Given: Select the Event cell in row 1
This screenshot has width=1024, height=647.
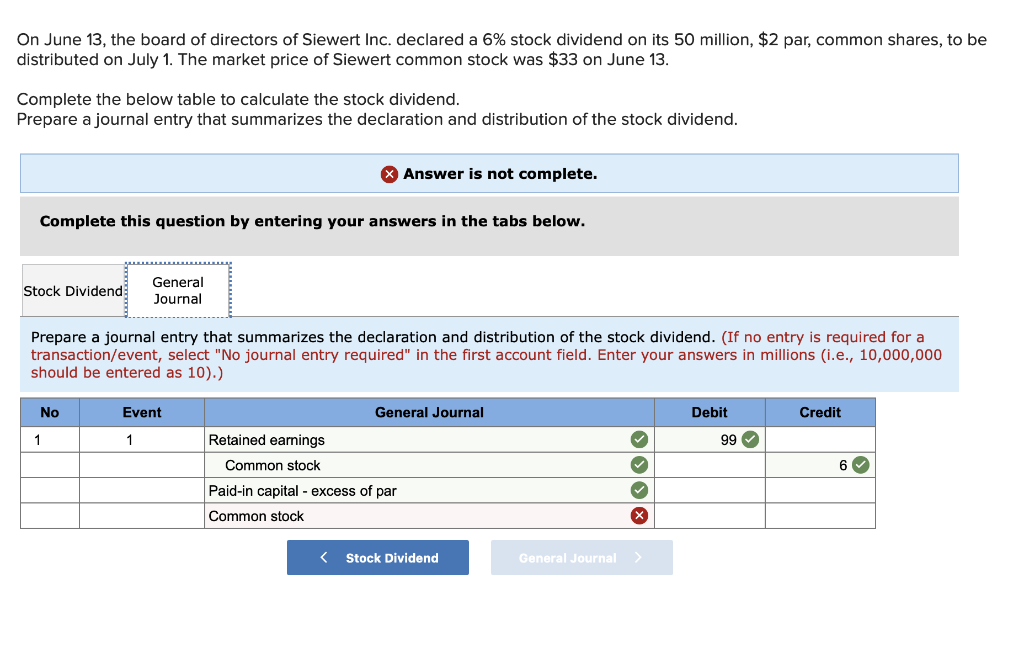Looking at the screenshot, I should 141,439.
